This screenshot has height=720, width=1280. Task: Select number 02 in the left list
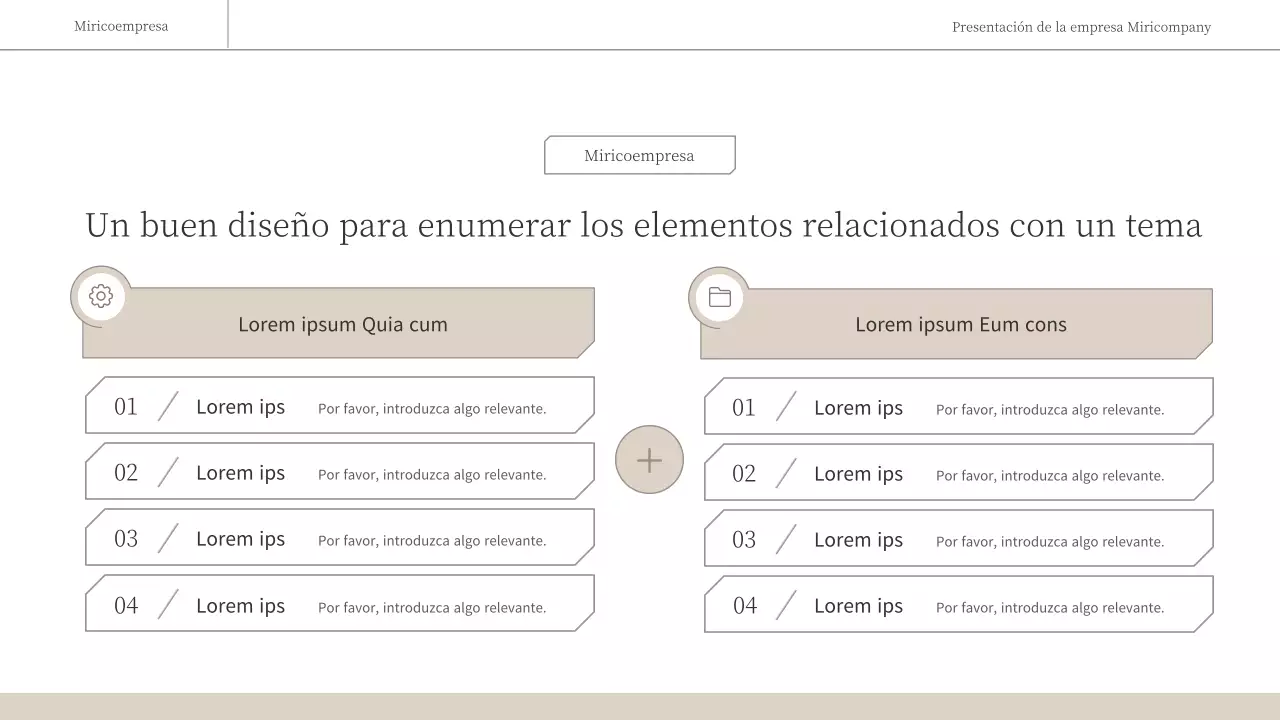coord(126,472)
